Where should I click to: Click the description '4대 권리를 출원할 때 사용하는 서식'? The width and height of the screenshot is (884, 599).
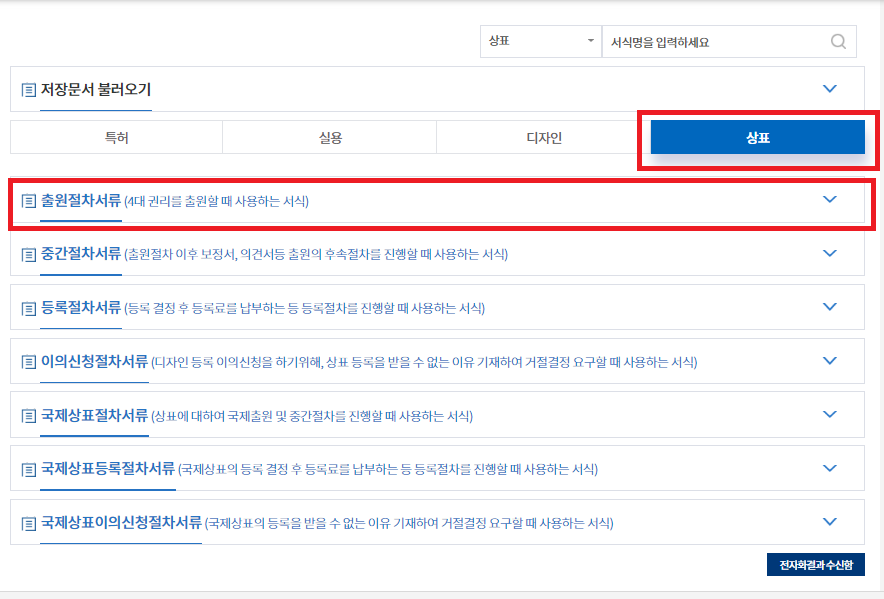[x=216, y=201]
